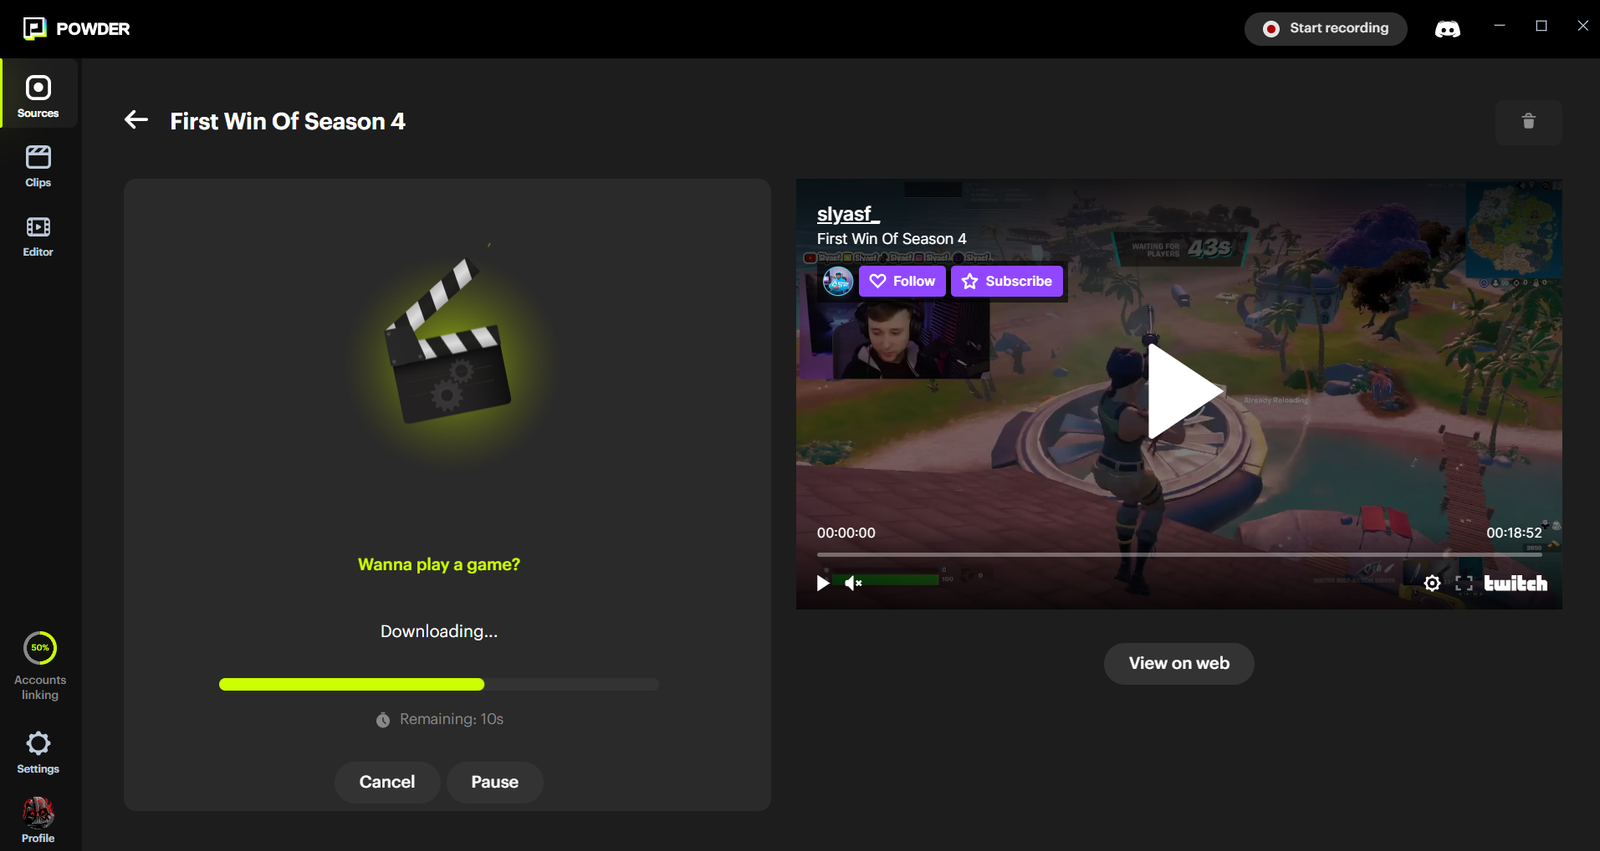Viewport: 1600px width, 851px height.
Task: Pause the download
Action: pyautogui.click(x=494, y=782)
